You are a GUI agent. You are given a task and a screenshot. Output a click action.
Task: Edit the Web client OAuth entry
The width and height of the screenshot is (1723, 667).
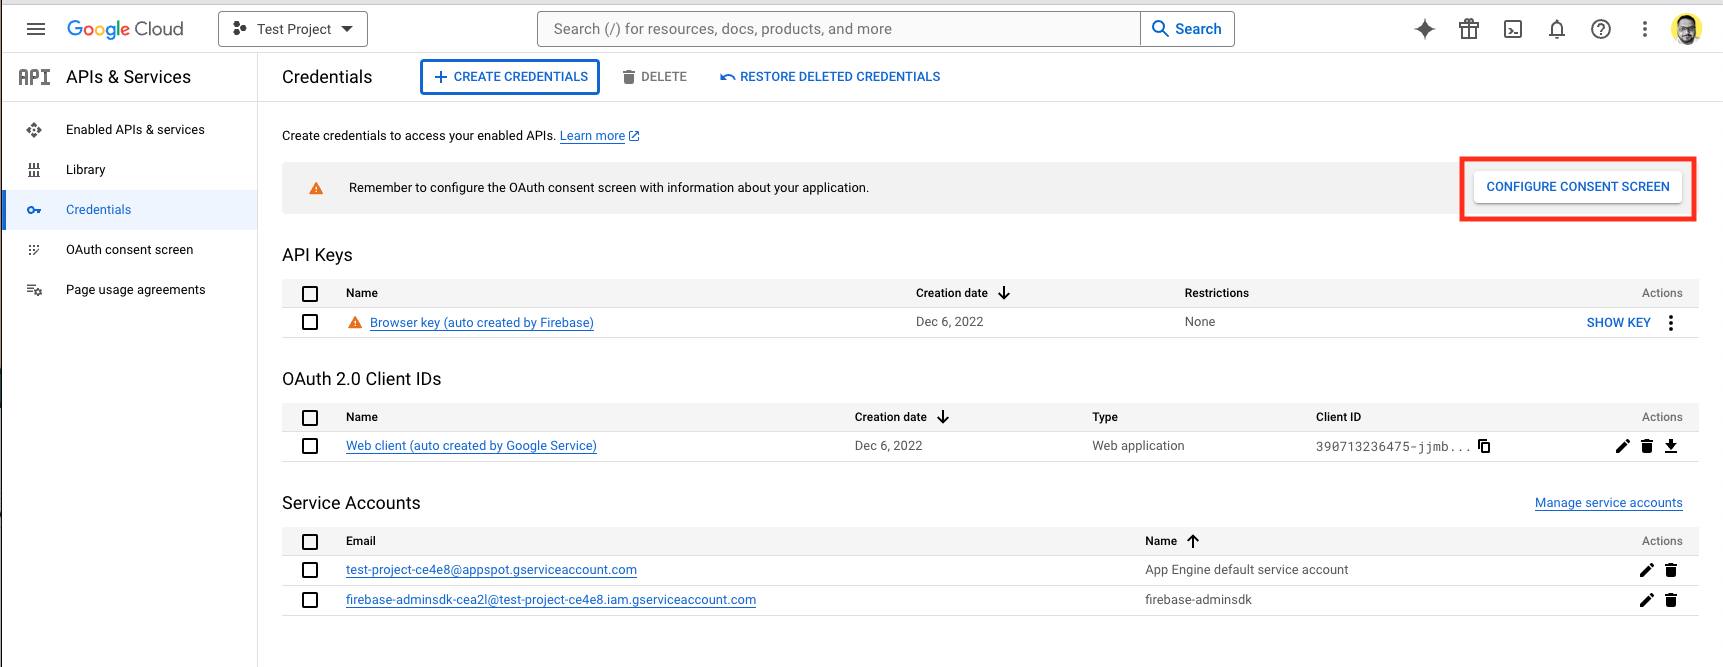click(x=1623, y=446)
